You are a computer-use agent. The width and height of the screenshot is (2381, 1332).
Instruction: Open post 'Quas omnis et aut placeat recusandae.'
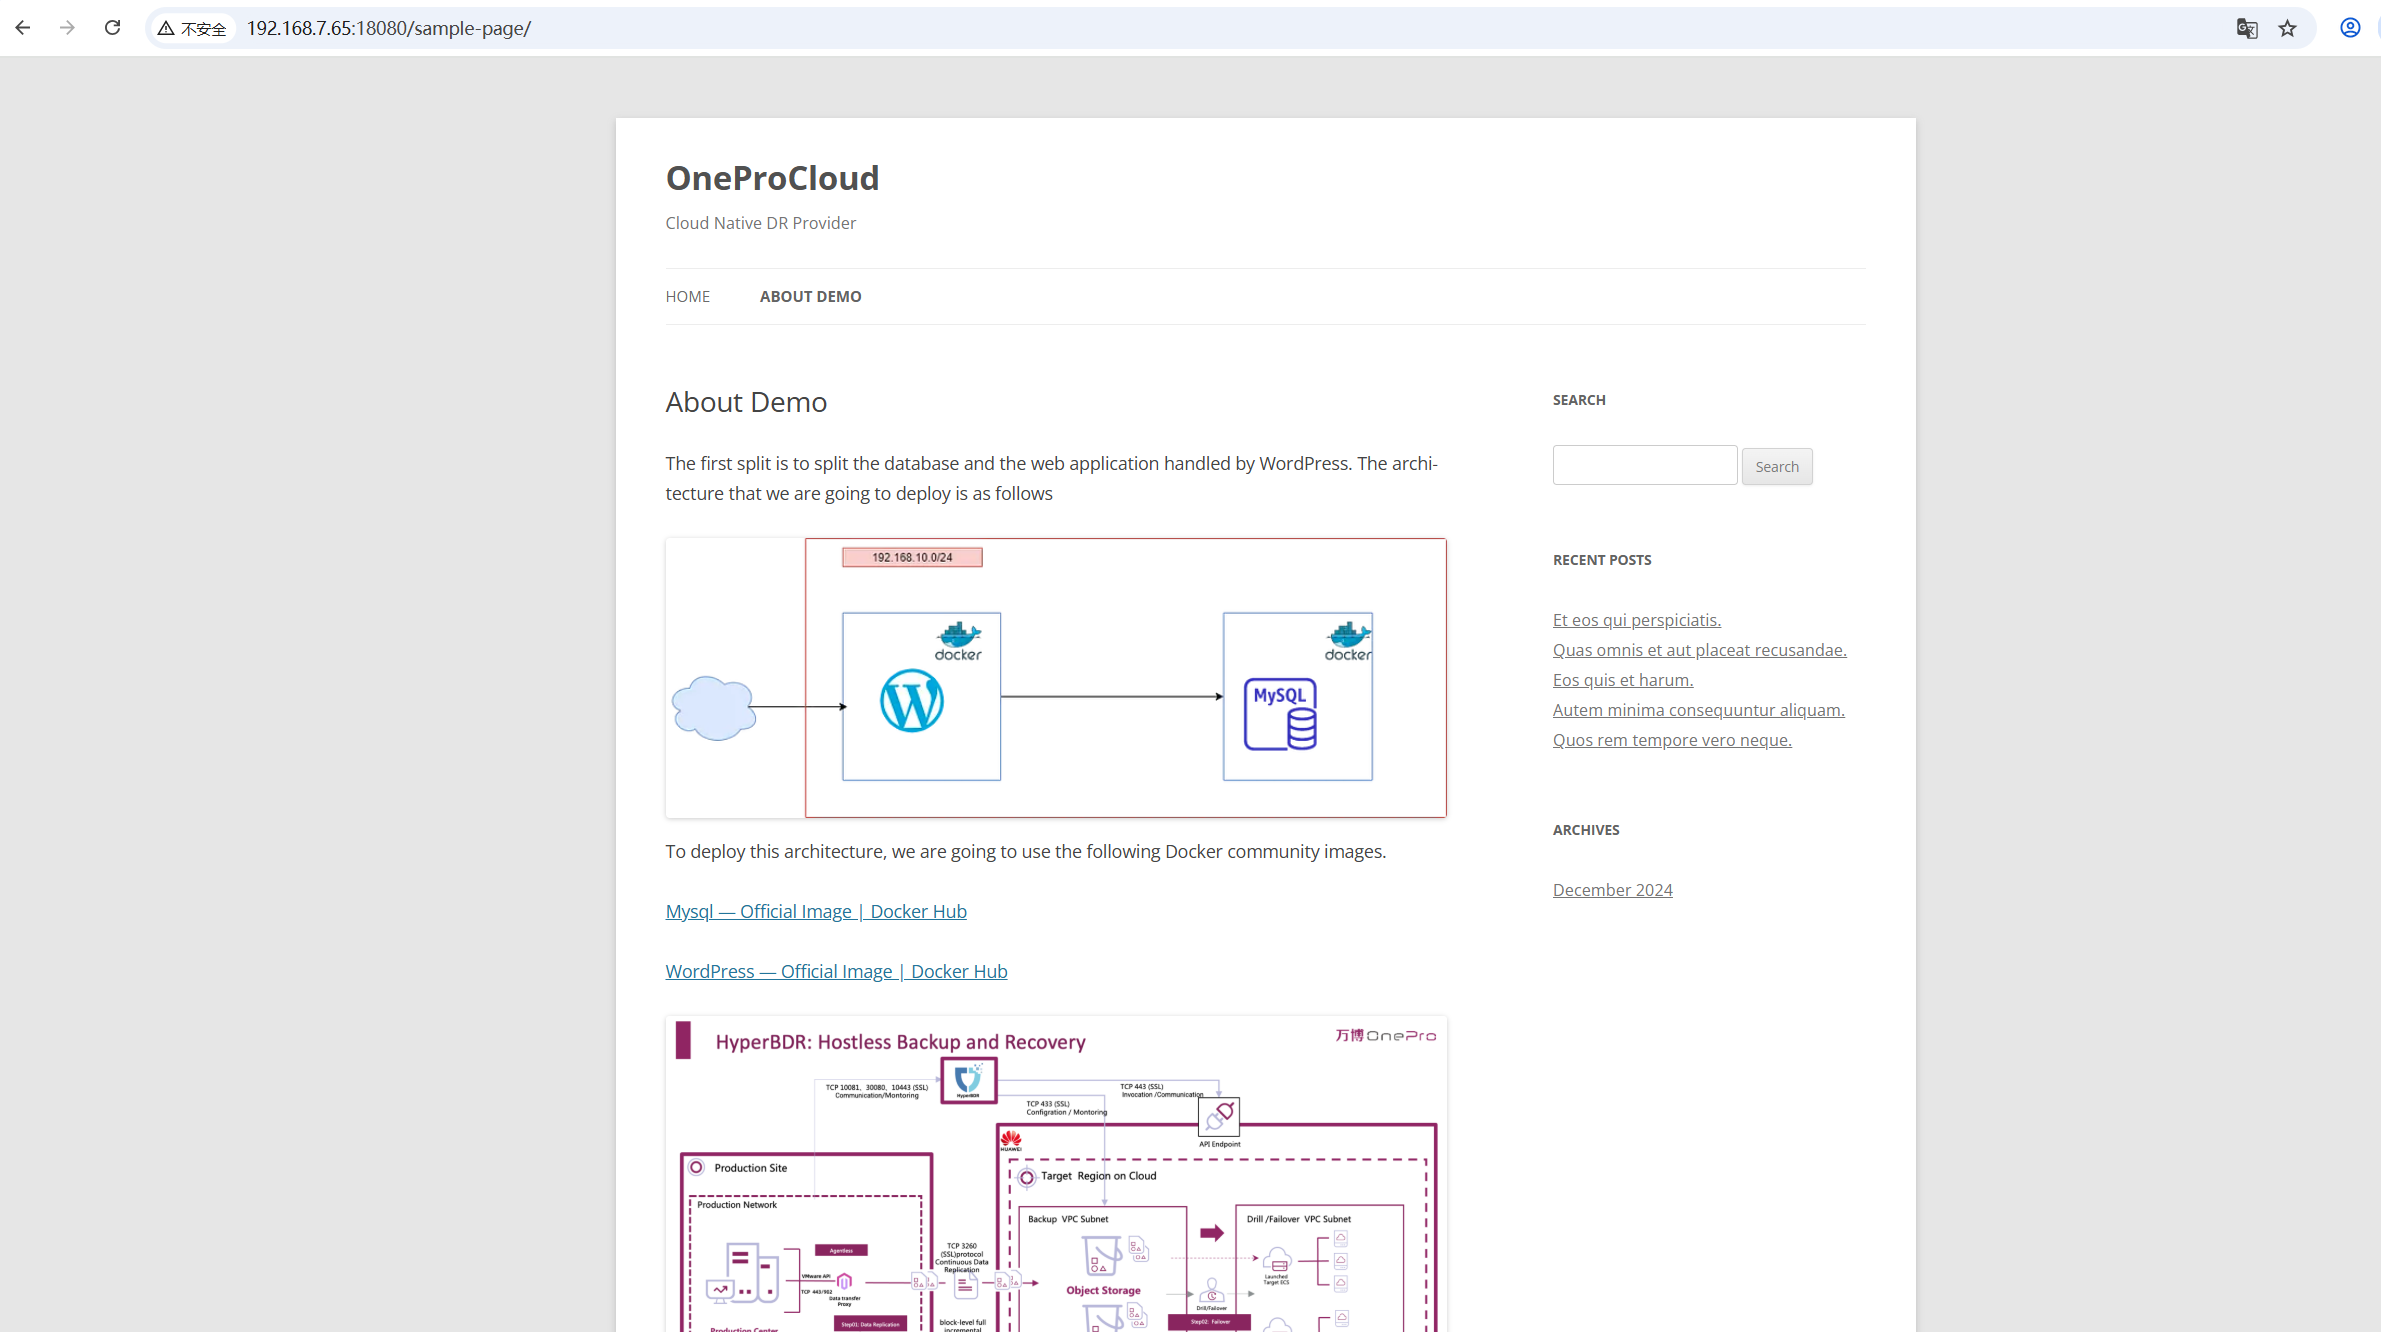(x=1700, y=650)
